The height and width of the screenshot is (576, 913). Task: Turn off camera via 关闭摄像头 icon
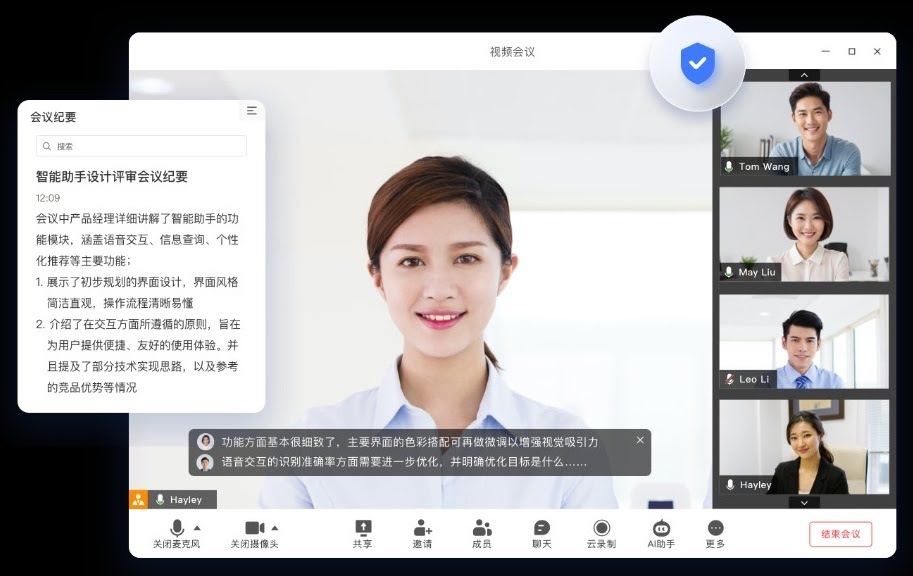[x=254, y=528]
